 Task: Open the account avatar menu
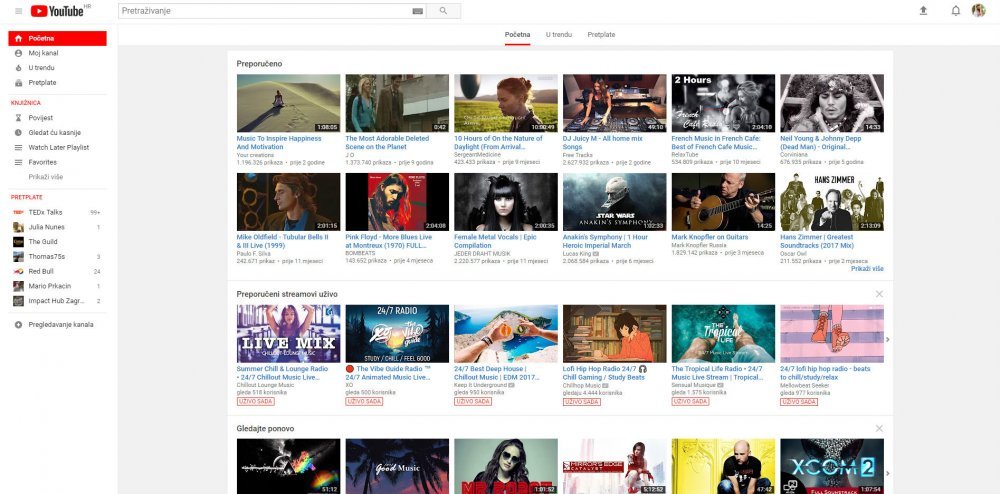(978, 10)
